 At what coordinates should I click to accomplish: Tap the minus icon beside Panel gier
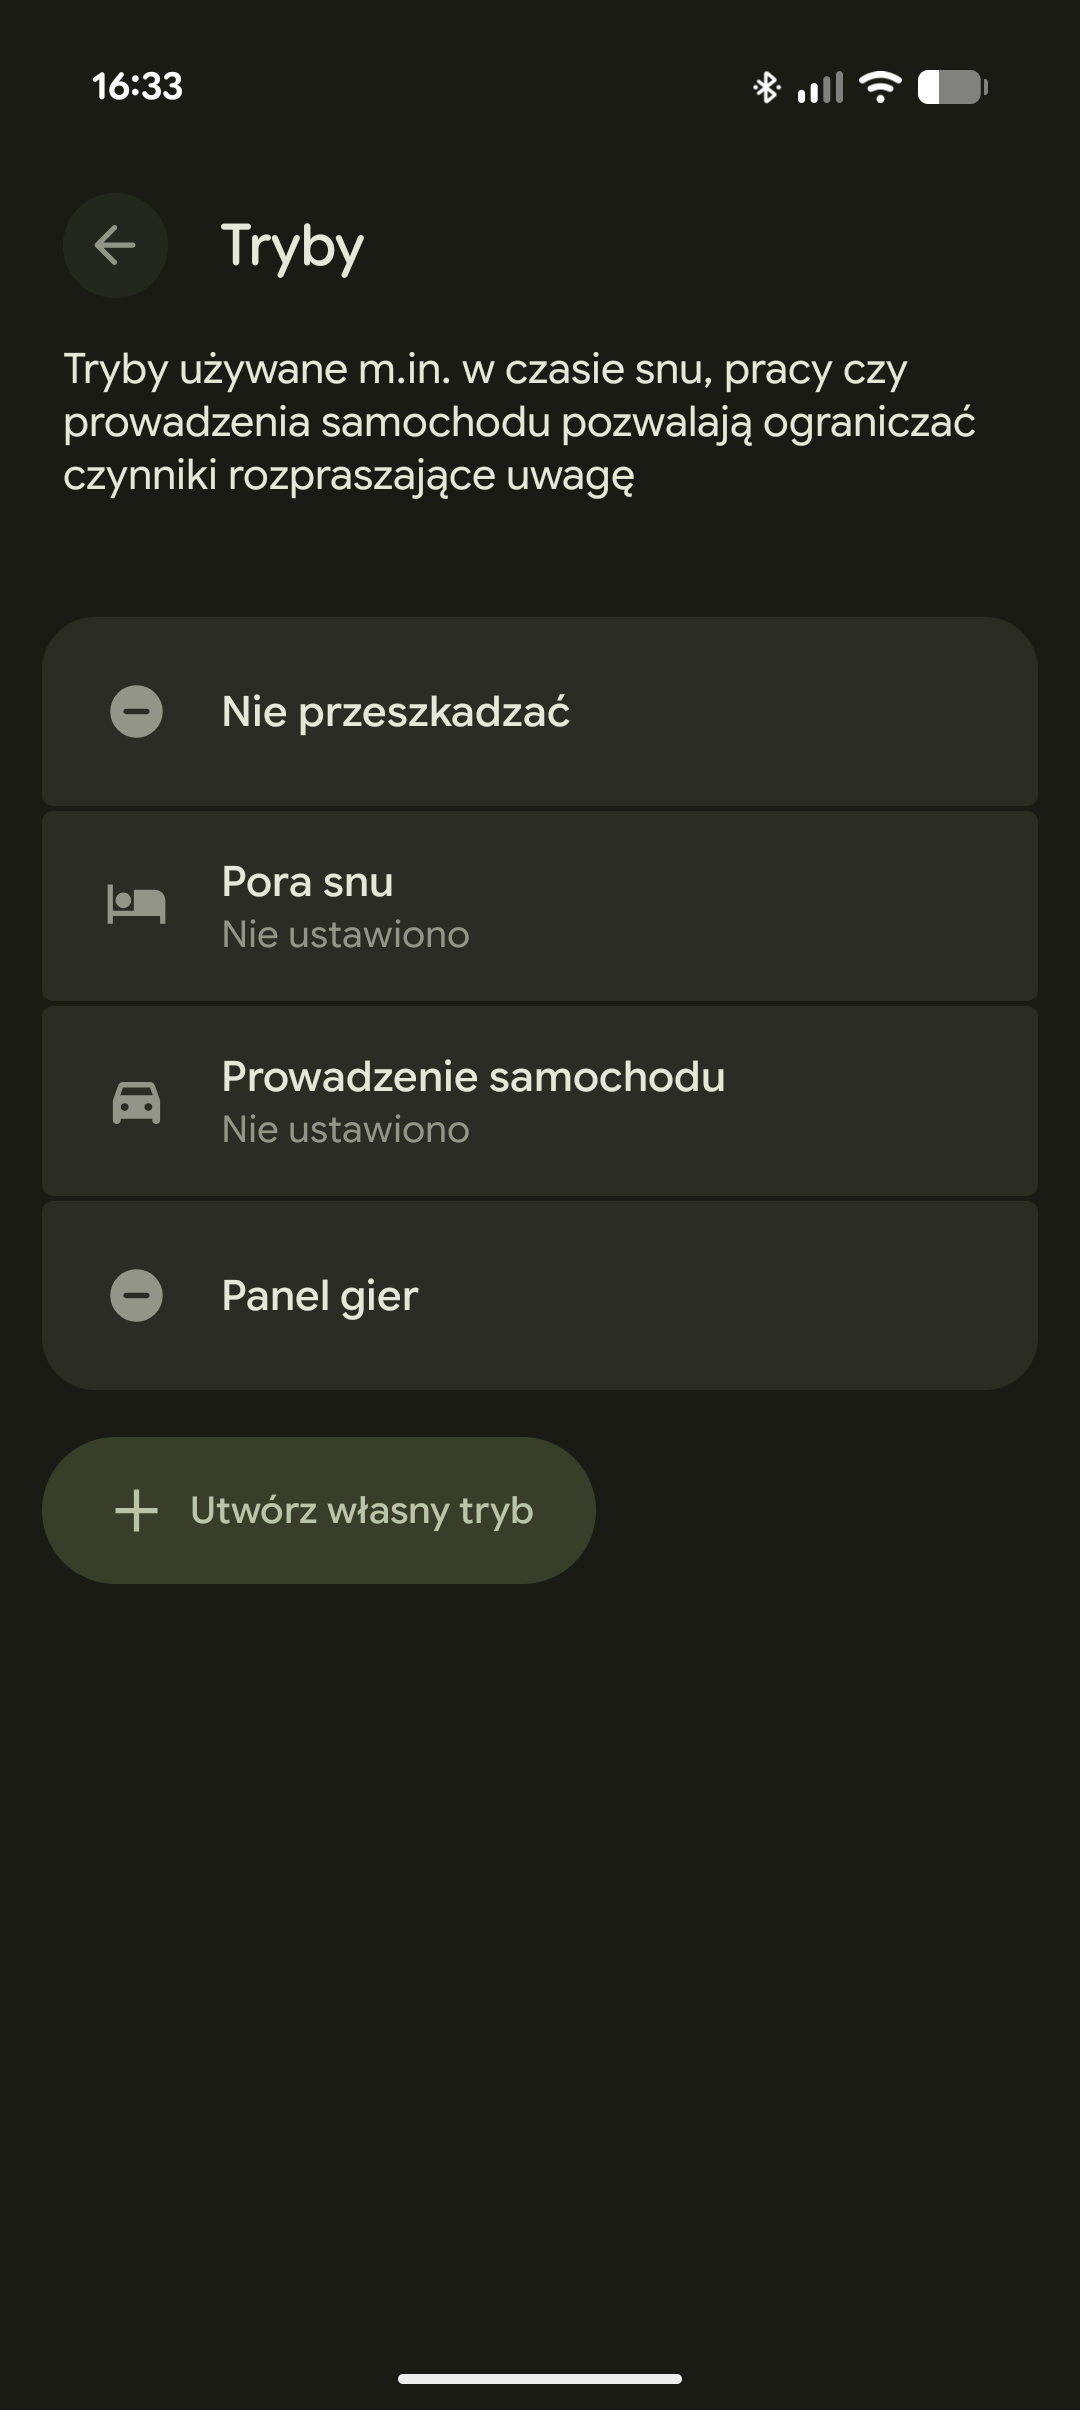tap(136, 1296)
